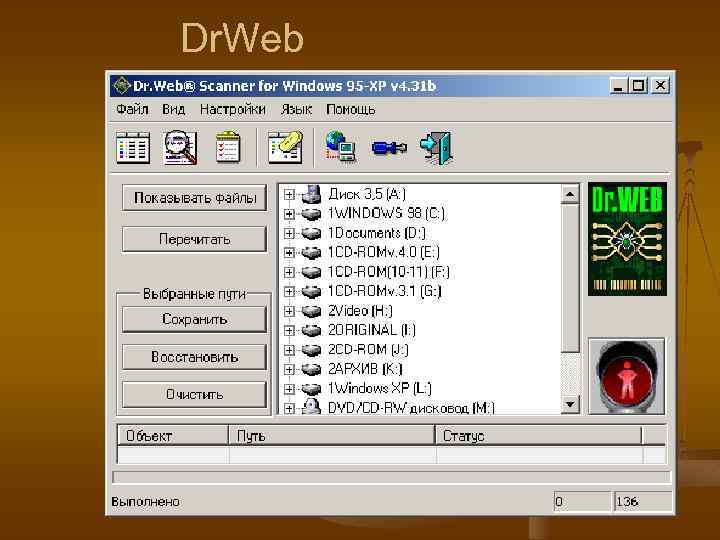This screenshot has width=720, height=540.
Task: Click the Путь column header
Action: pyautogui.click(x=332, y=435)
